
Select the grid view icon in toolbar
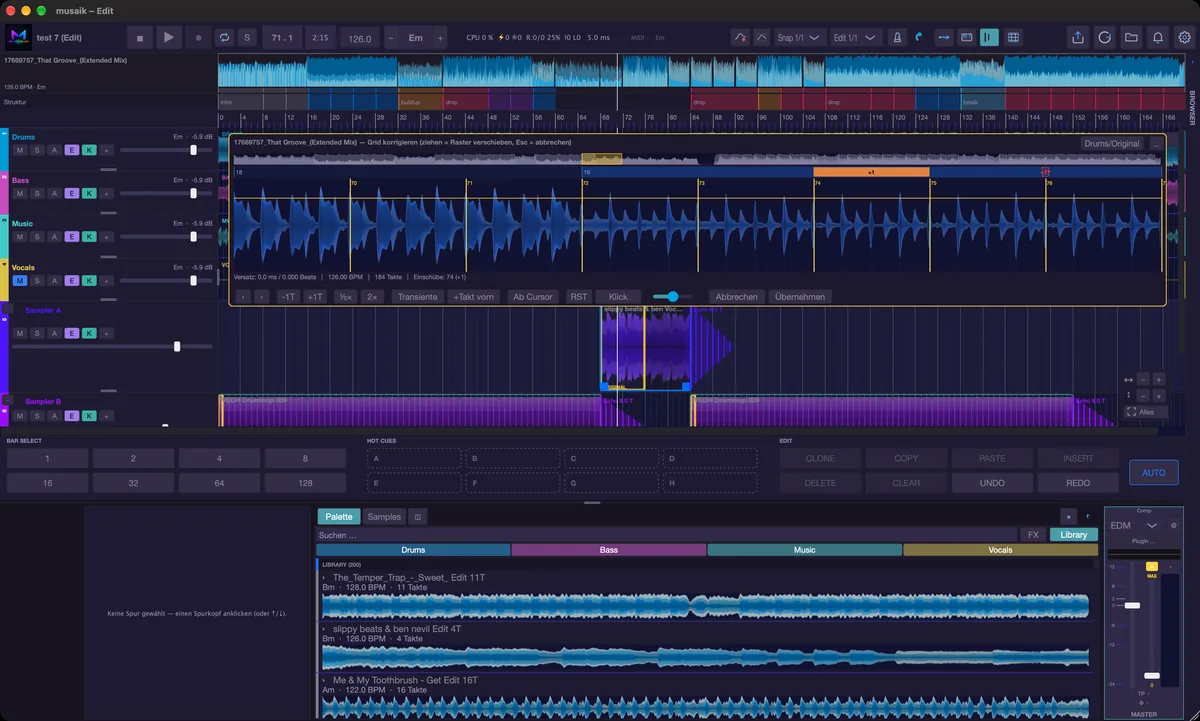point(1013,38)
